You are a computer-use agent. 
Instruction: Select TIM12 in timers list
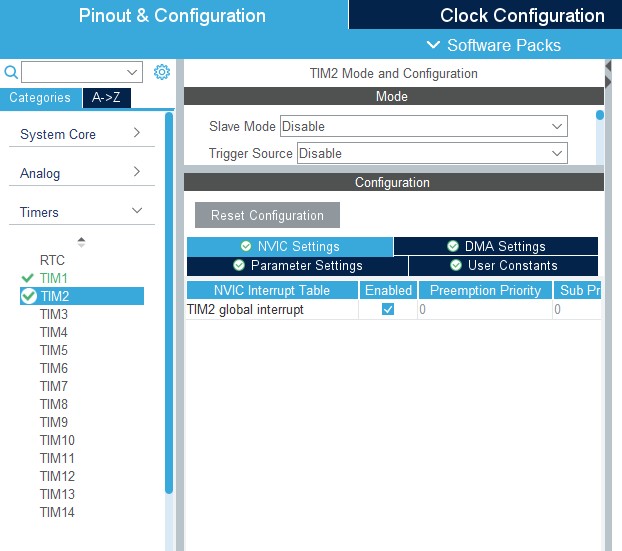[57, 476]
